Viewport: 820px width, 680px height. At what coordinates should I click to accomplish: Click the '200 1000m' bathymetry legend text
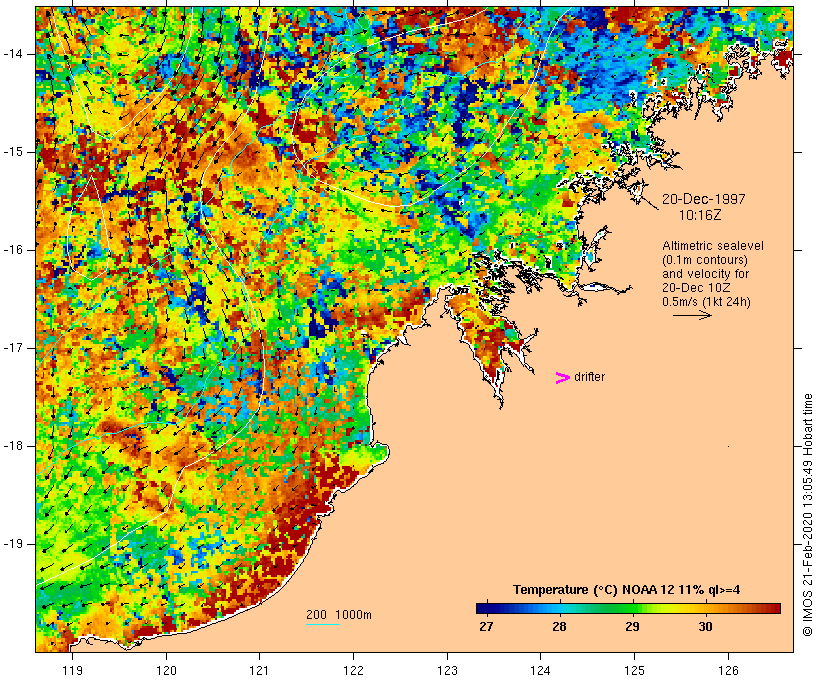point(339,615)
